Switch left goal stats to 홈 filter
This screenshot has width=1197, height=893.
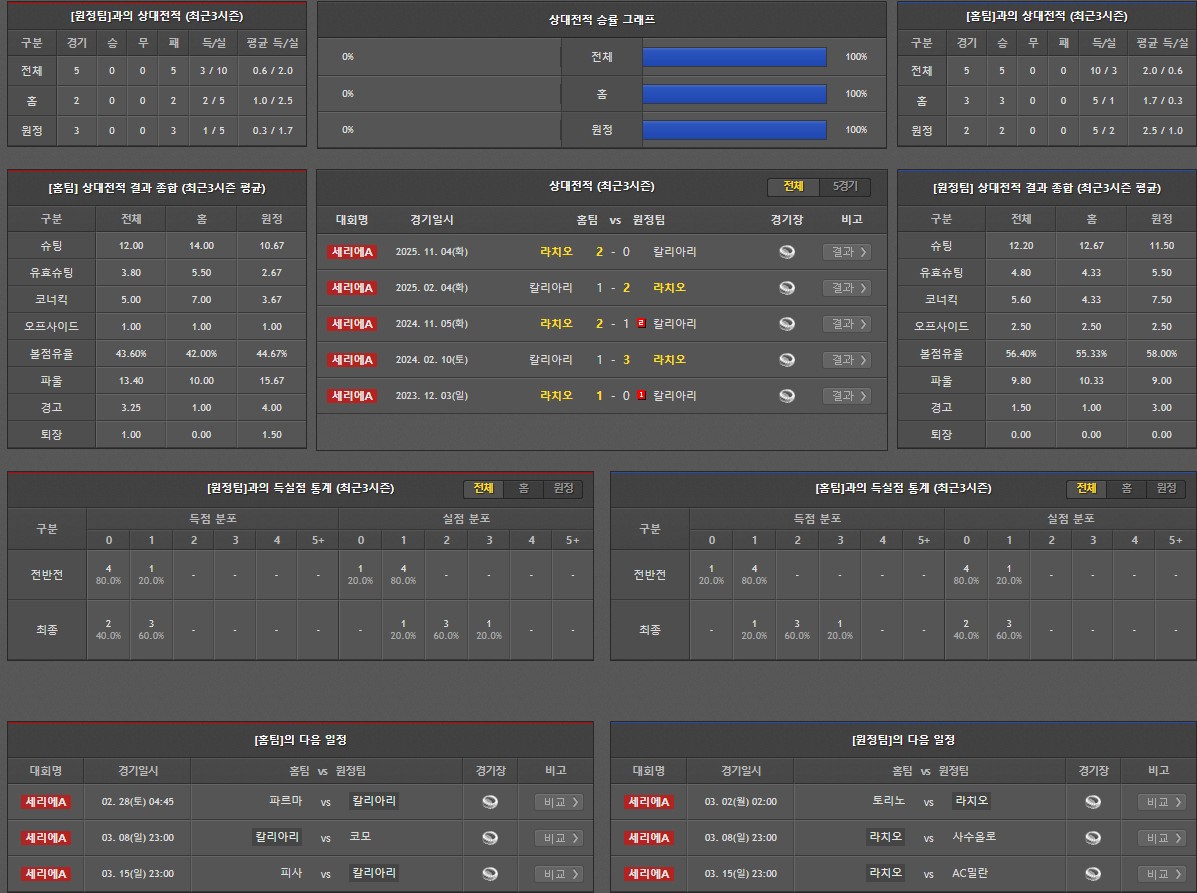pos(523,488)
